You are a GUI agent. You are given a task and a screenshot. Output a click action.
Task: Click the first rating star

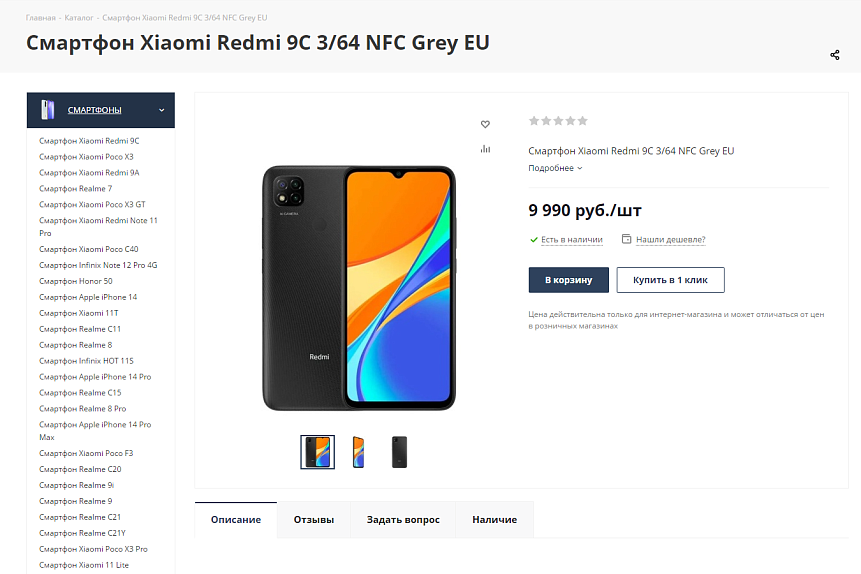pyautogui.click(x=534, y=121)
